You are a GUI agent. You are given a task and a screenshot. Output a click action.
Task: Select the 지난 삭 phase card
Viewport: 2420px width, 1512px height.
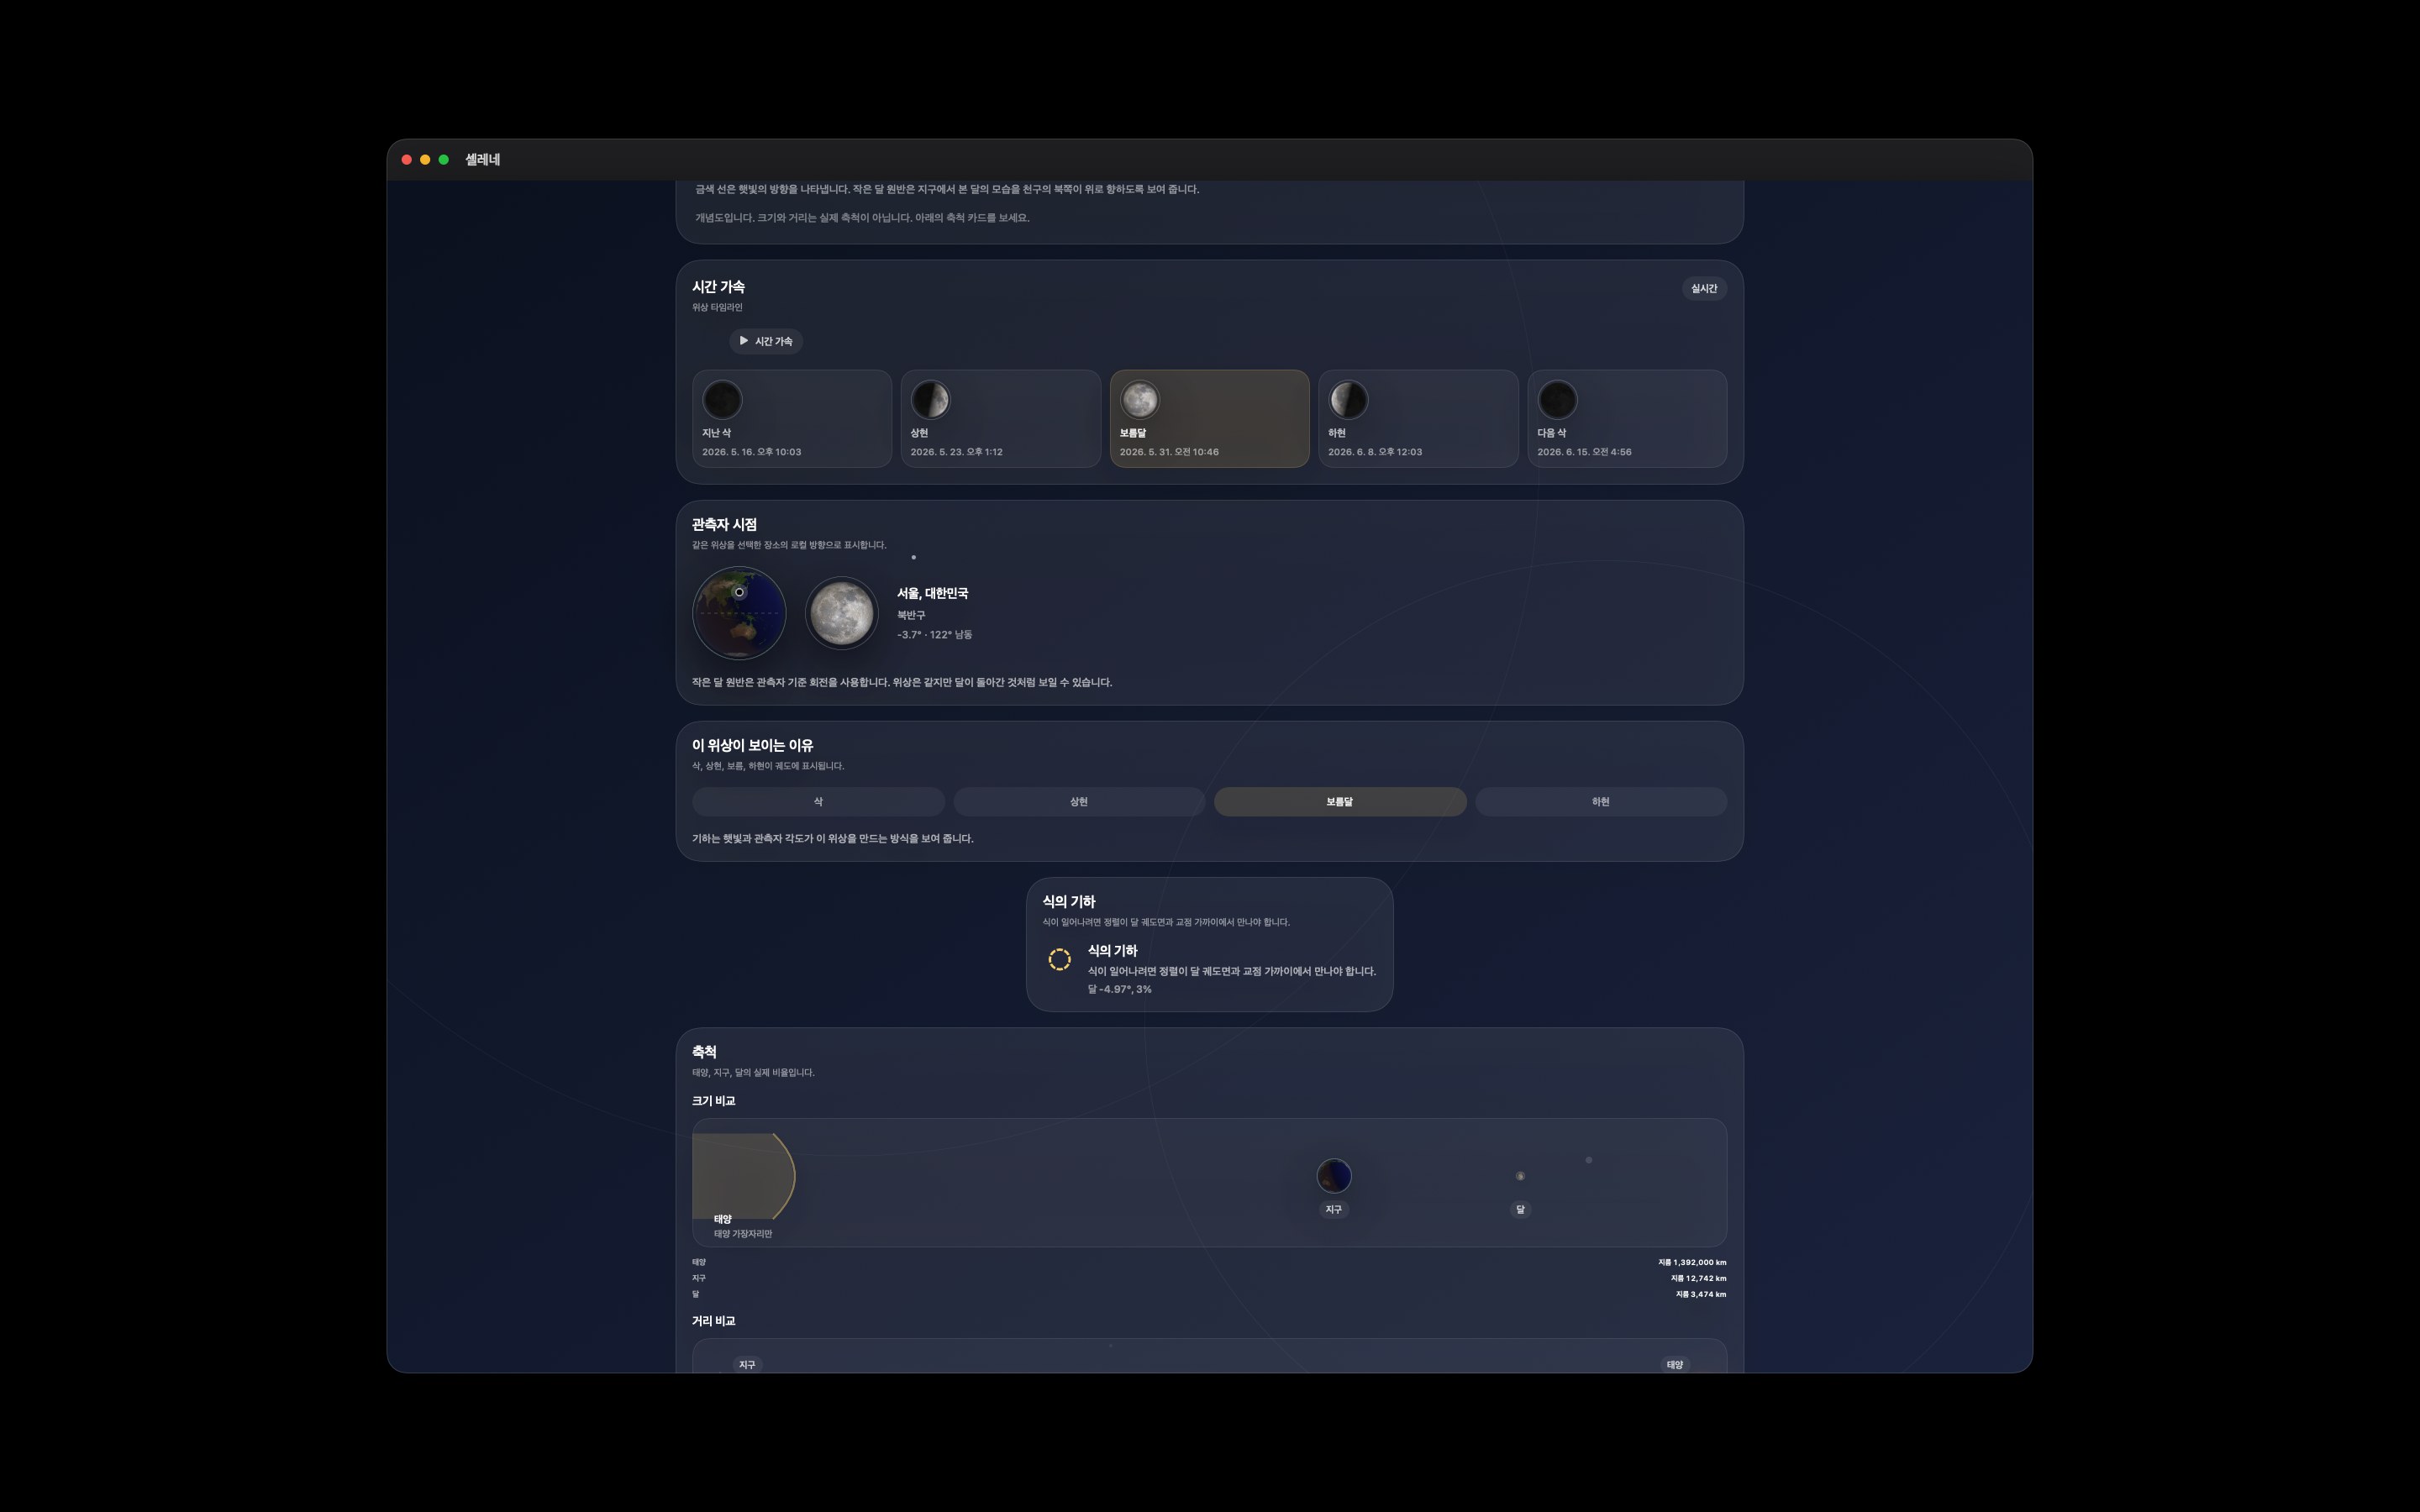coord(791,418)
